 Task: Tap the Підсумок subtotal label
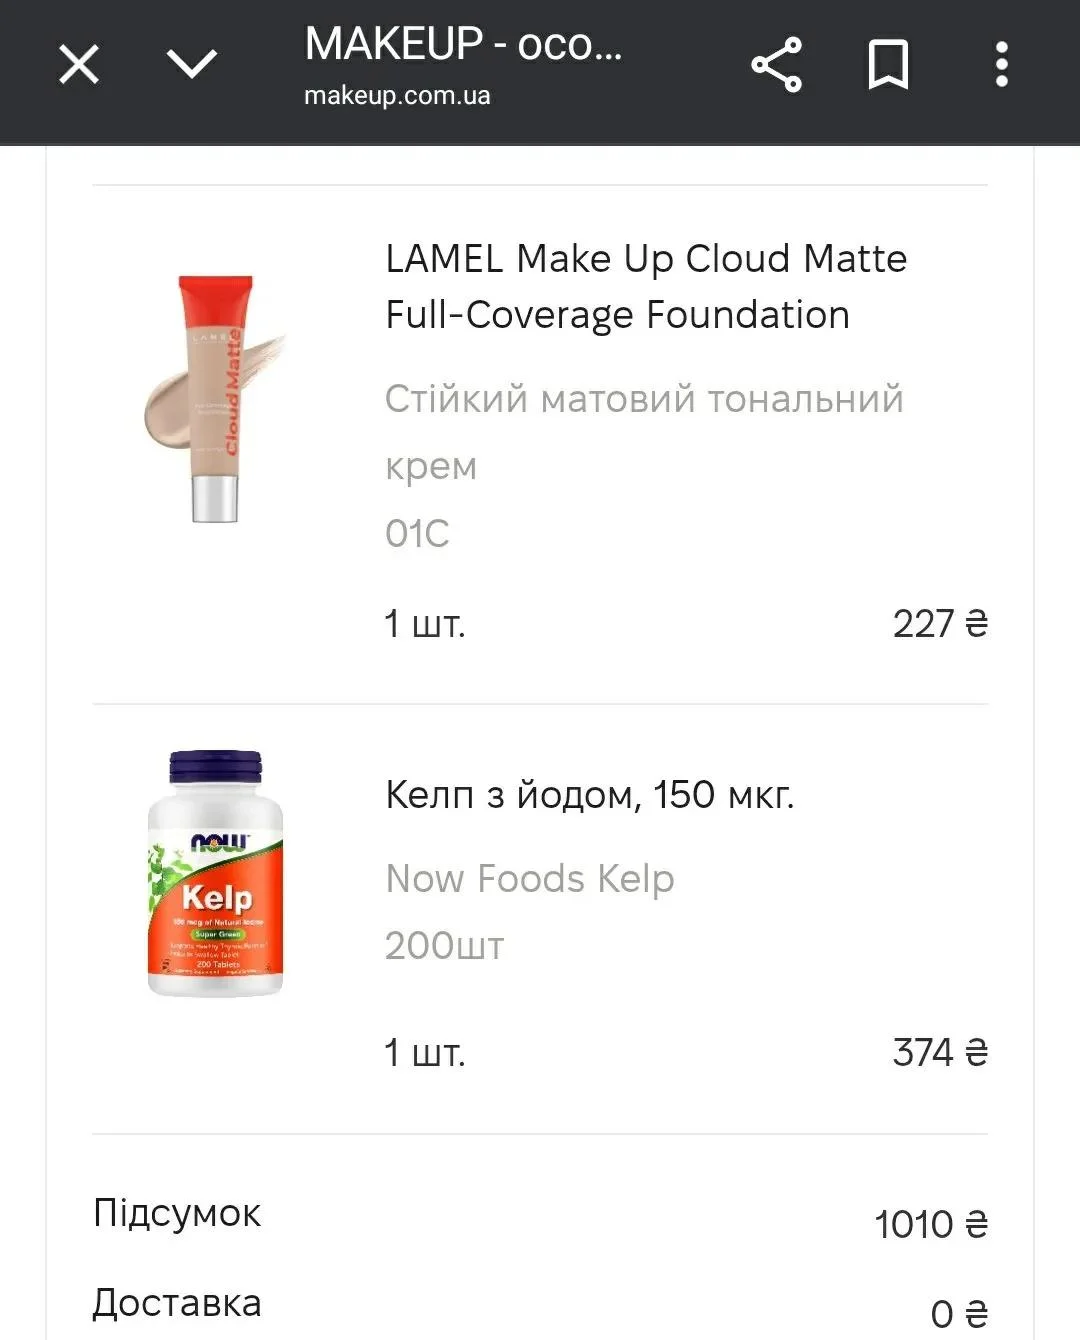pyautogui.click(x=177, y=1213)
